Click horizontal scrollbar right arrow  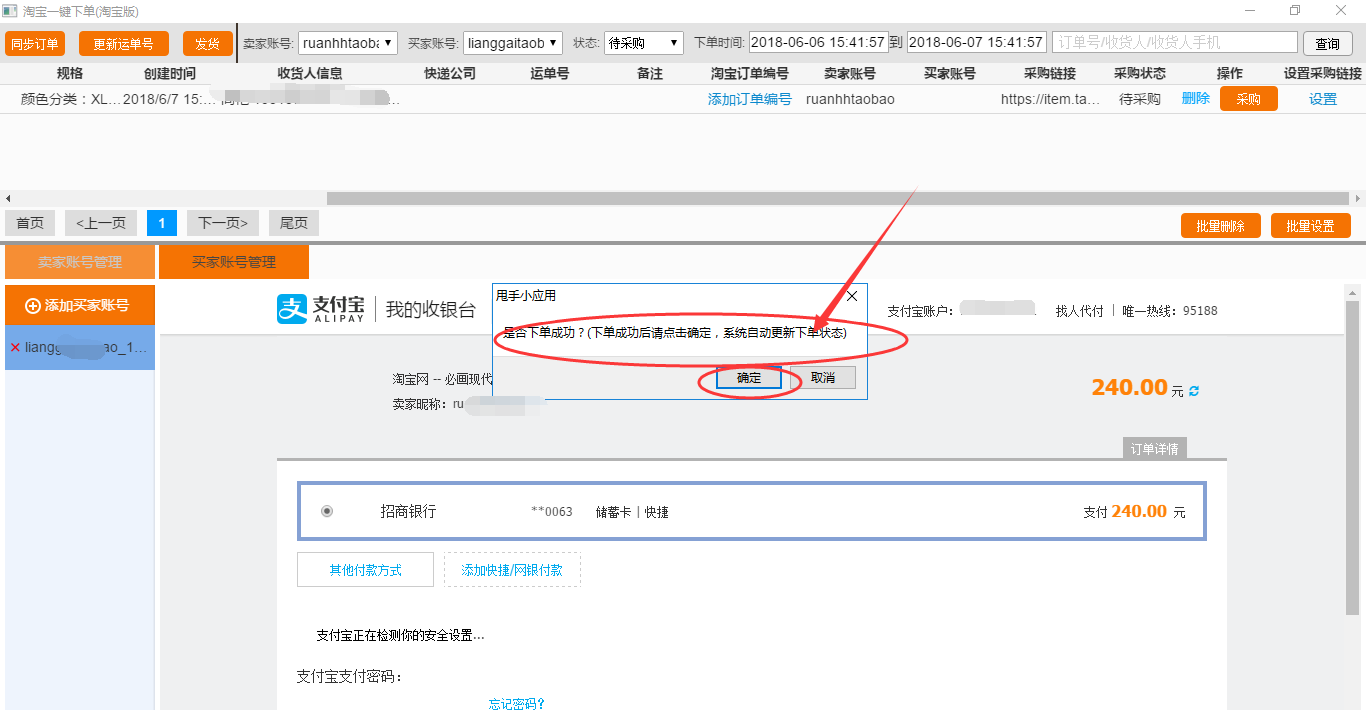tap(1358, 198)
